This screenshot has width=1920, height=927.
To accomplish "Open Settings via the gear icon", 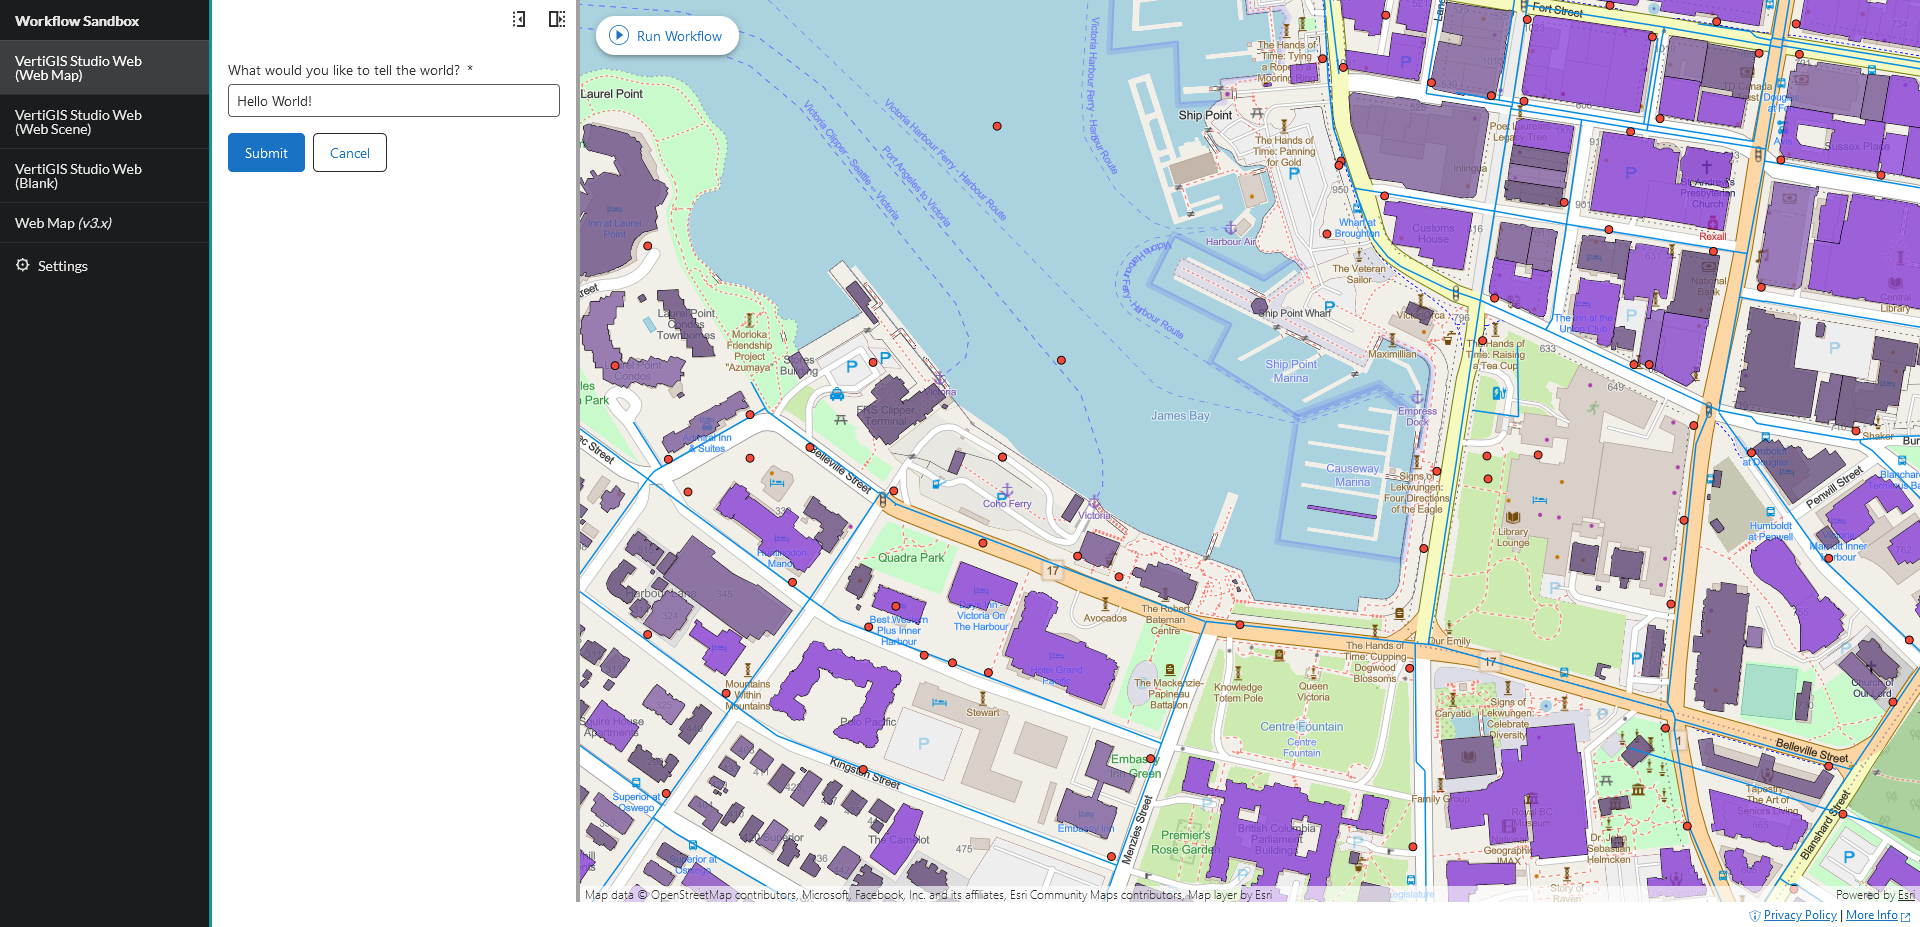I will [22, 265].
